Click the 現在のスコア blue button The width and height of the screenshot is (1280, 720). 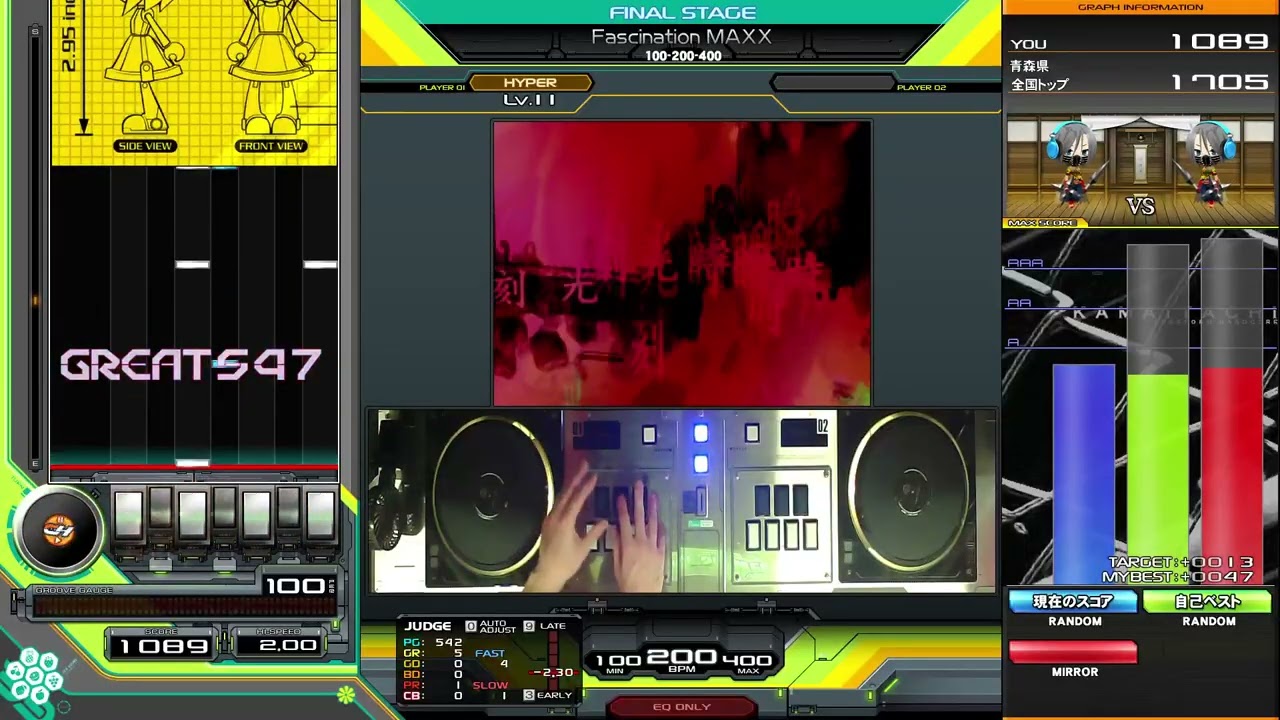click(x=1073, y=601)
